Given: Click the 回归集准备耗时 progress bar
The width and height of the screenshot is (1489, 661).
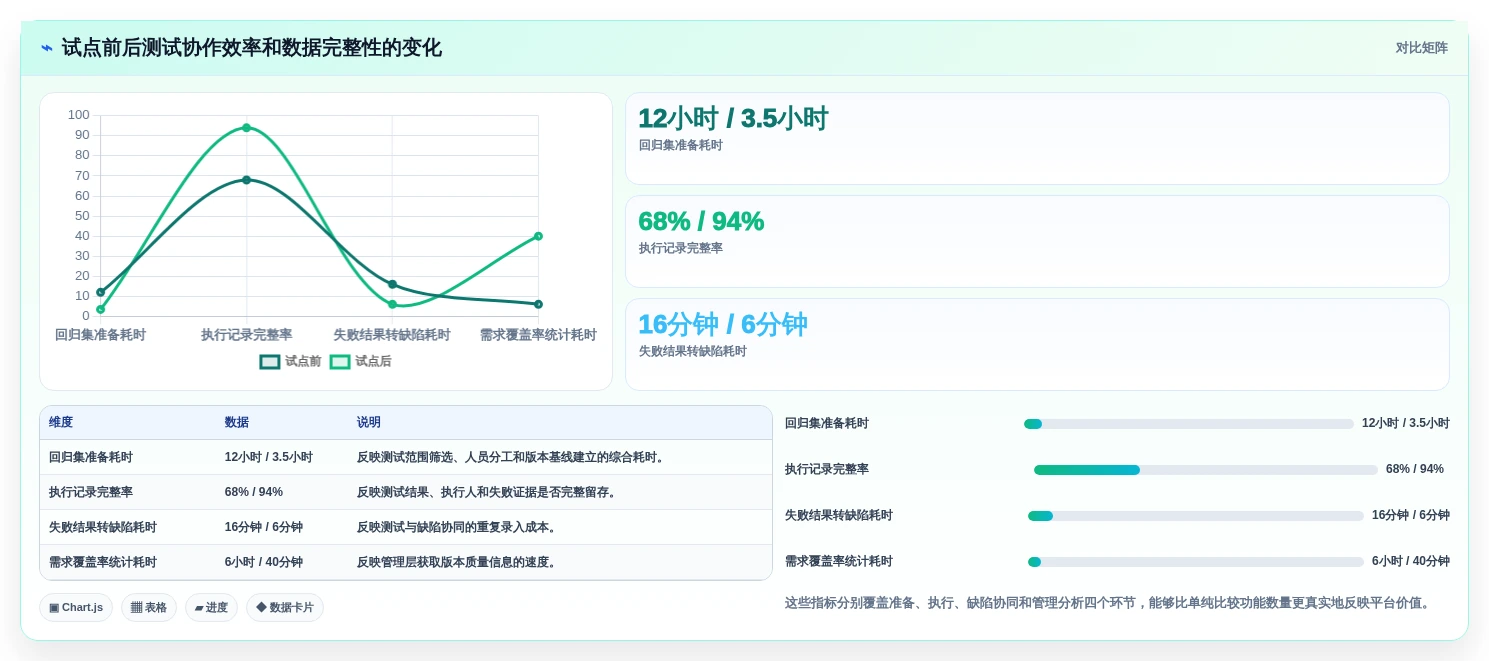Looking at the screenshot, I should pyautogui.click(x=1189, y=424).
